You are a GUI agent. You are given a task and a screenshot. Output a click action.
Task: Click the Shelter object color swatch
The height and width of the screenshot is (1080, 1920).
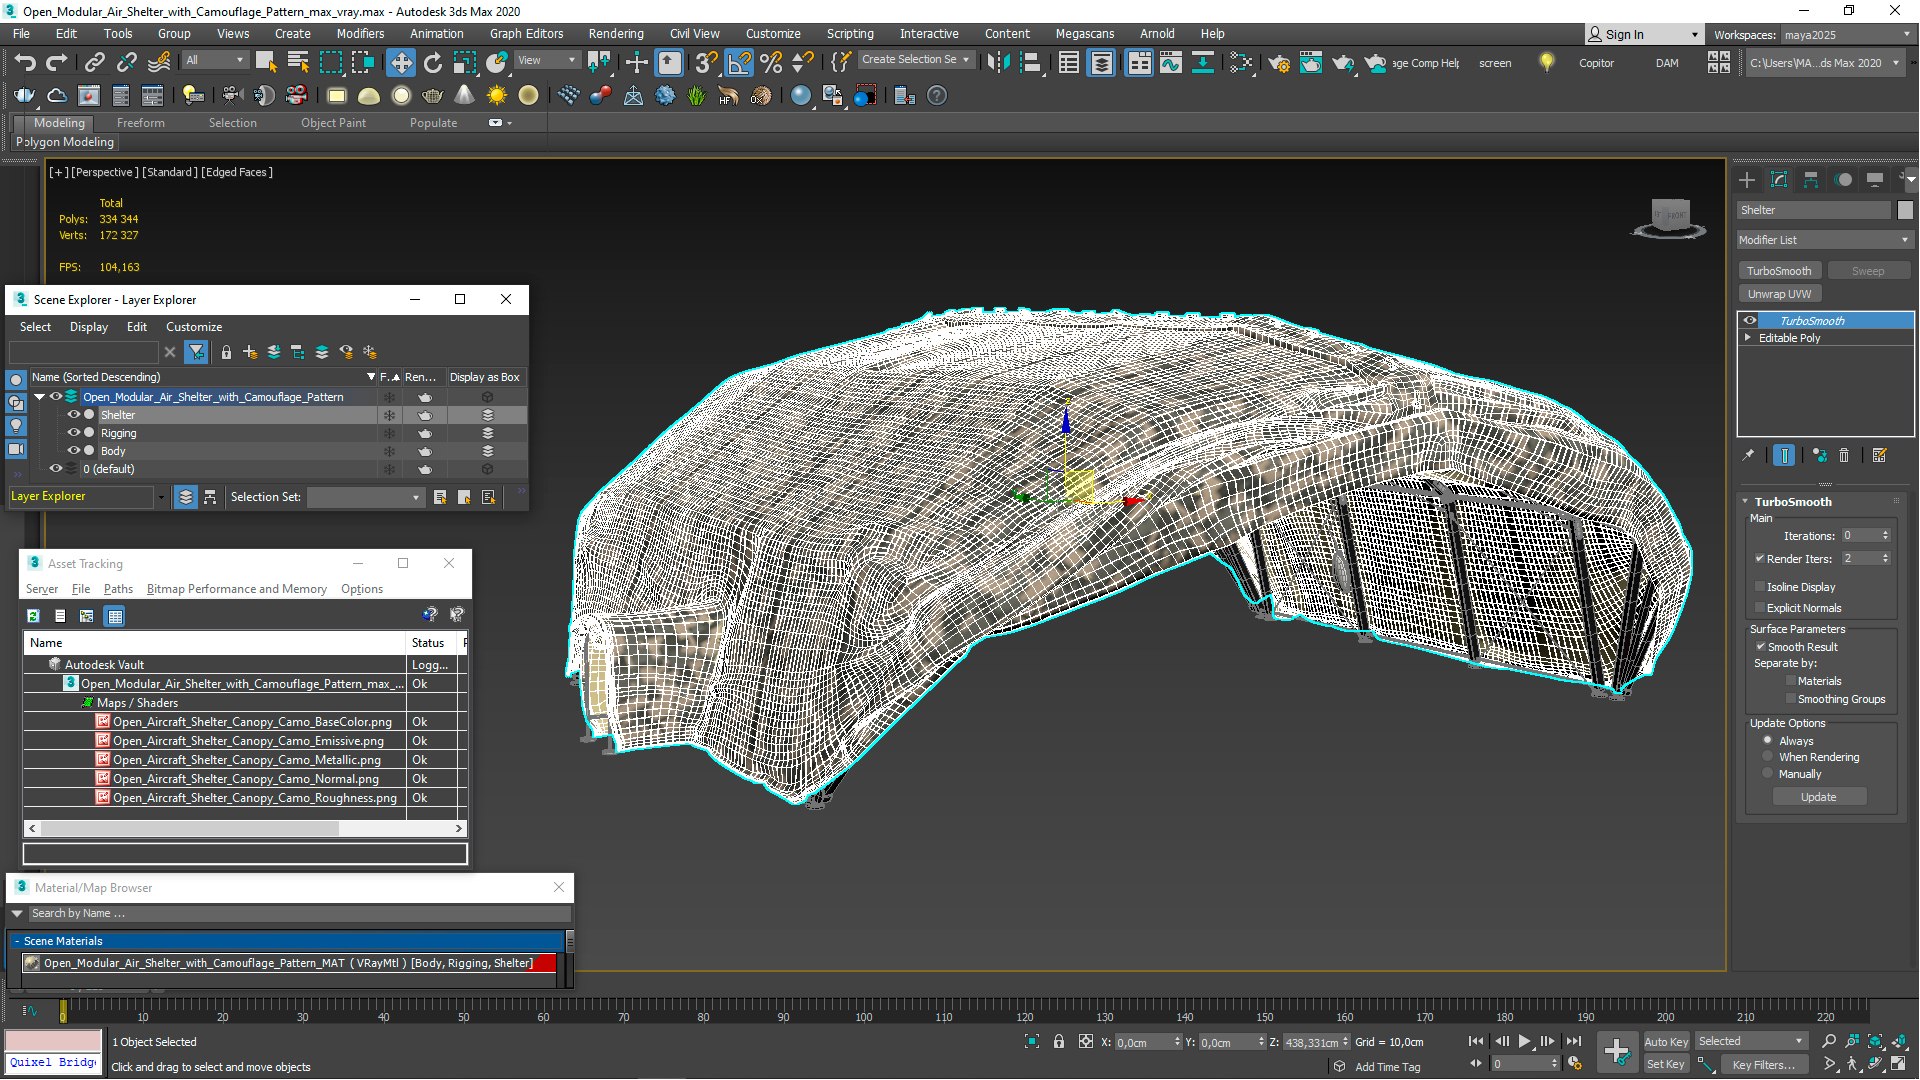pyautogui.click(x=1905, y=210)
